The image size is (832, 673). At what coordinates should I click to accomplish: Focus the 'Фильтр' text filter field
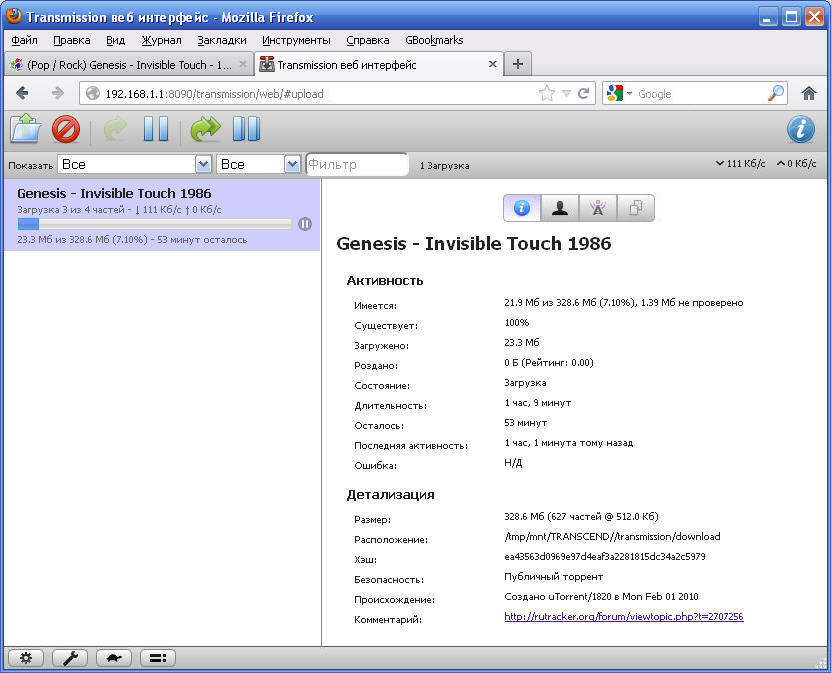pos(357,165)
